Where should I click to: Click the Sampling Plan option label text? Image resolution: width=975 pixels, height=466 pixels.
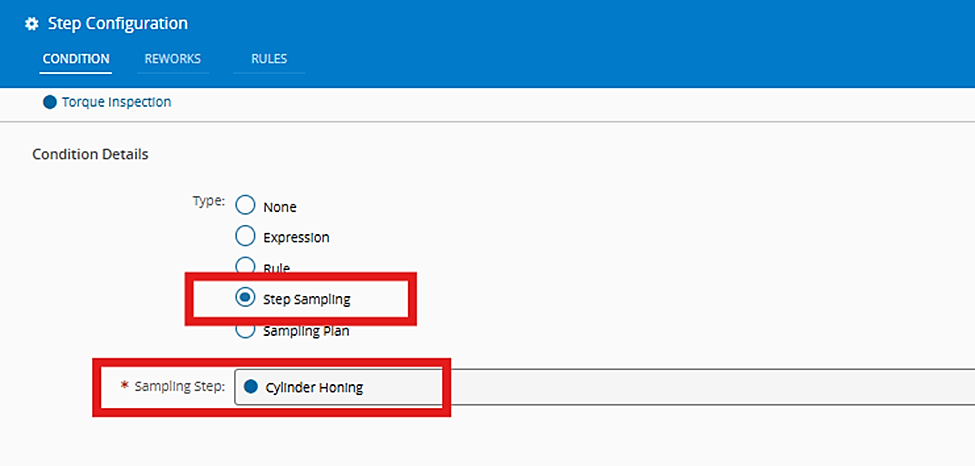(x=306, y=330)
